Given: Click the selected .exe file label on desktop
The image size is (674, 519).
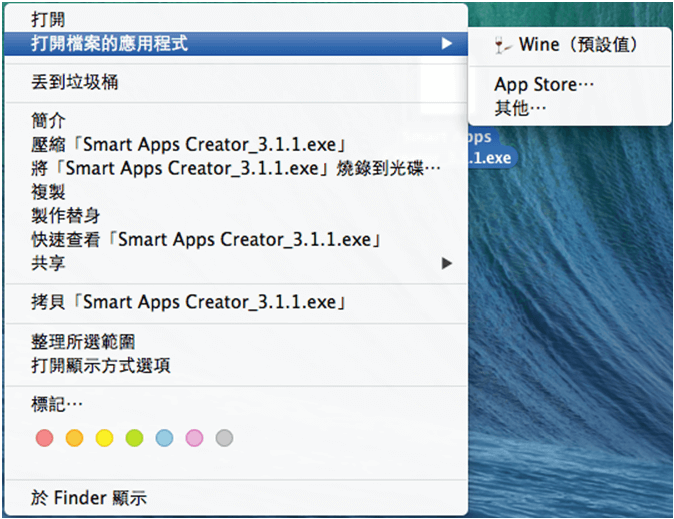Looking at the screenshot, I should click(x=491, y=147).
